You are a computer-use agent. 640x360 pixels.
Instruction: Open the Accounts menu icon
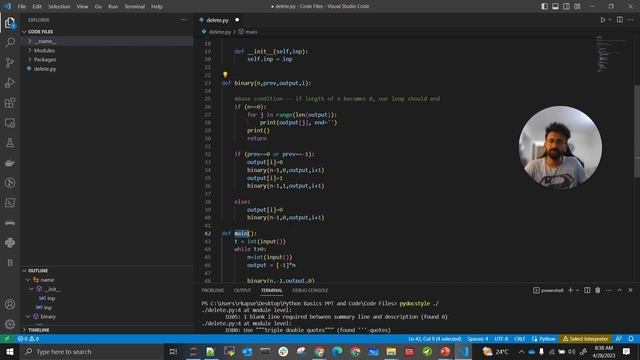coord(10,304)
